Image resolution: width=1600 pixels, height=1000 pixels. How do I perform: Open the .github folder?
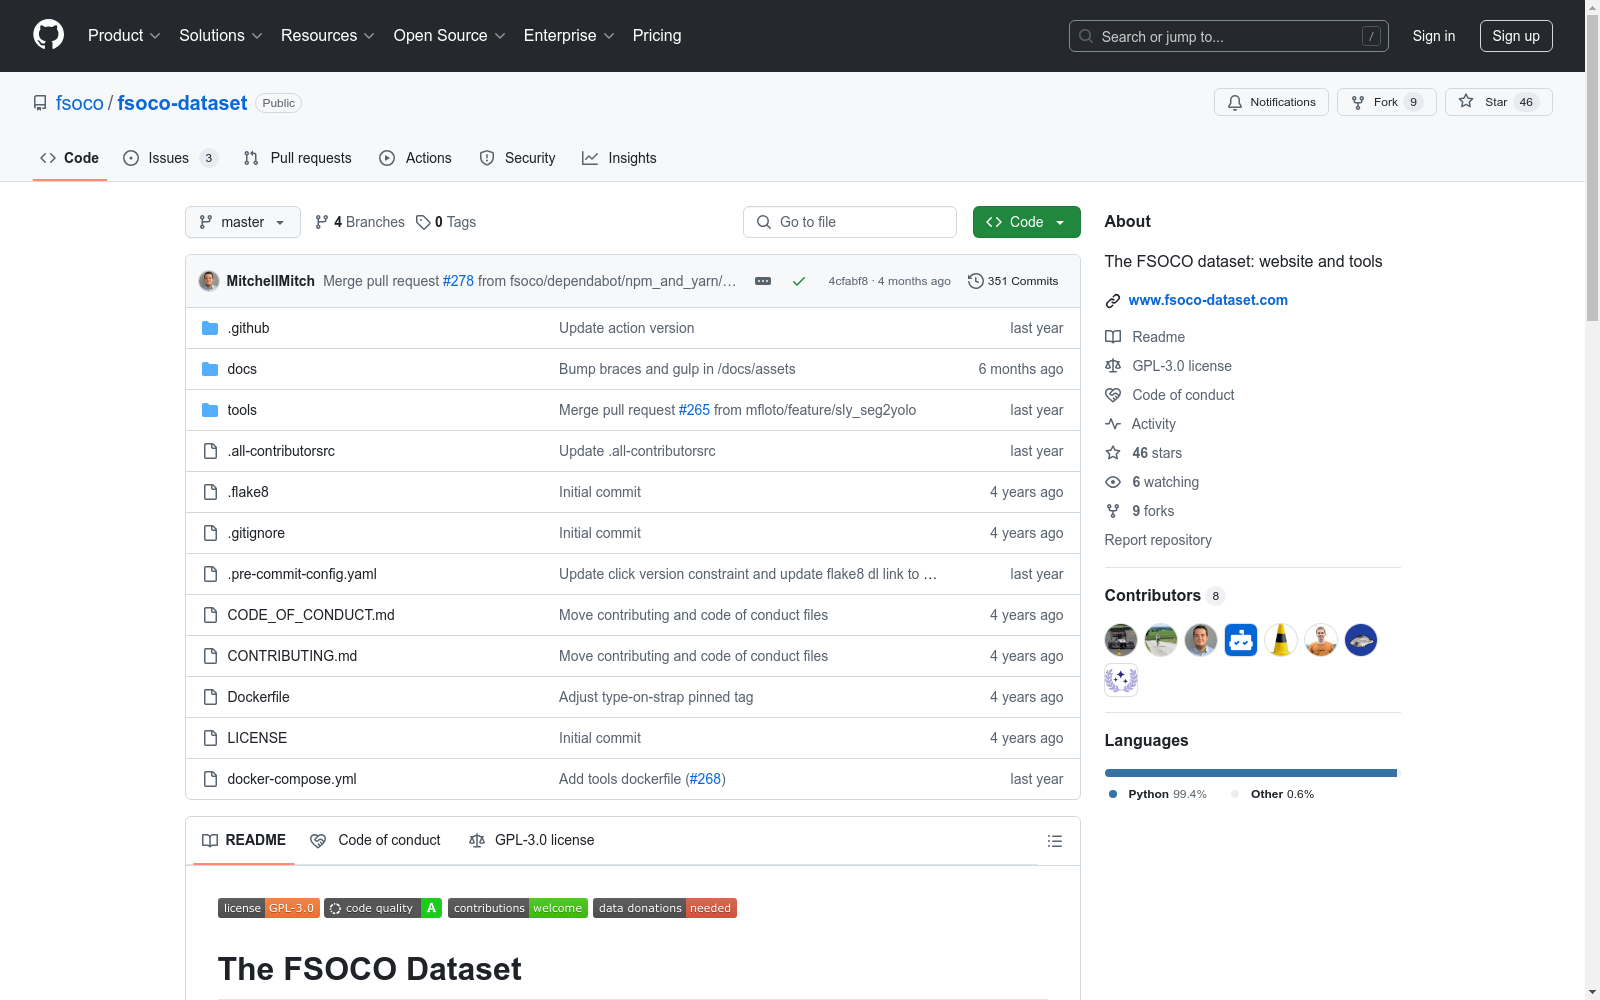[x=249, y=328]
